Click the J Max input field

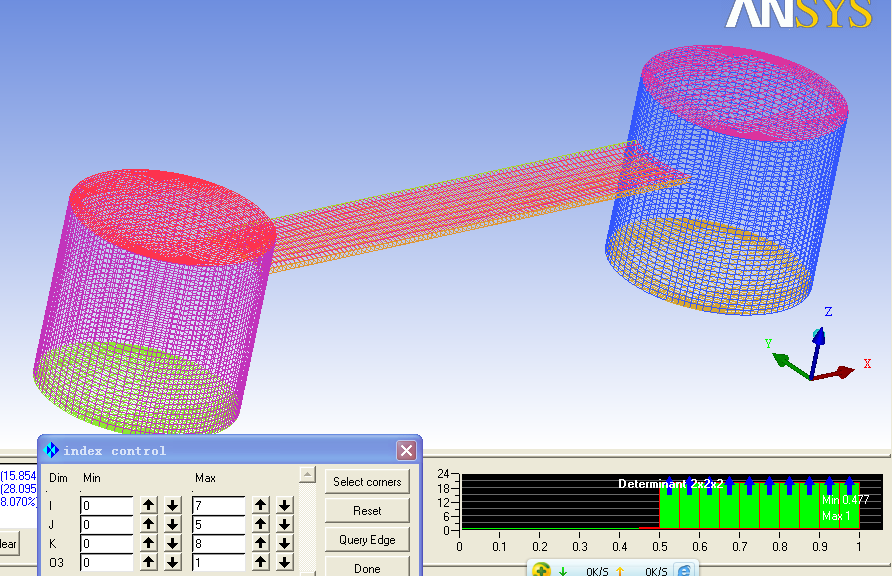pyautogui.click(x=218, y=525)
